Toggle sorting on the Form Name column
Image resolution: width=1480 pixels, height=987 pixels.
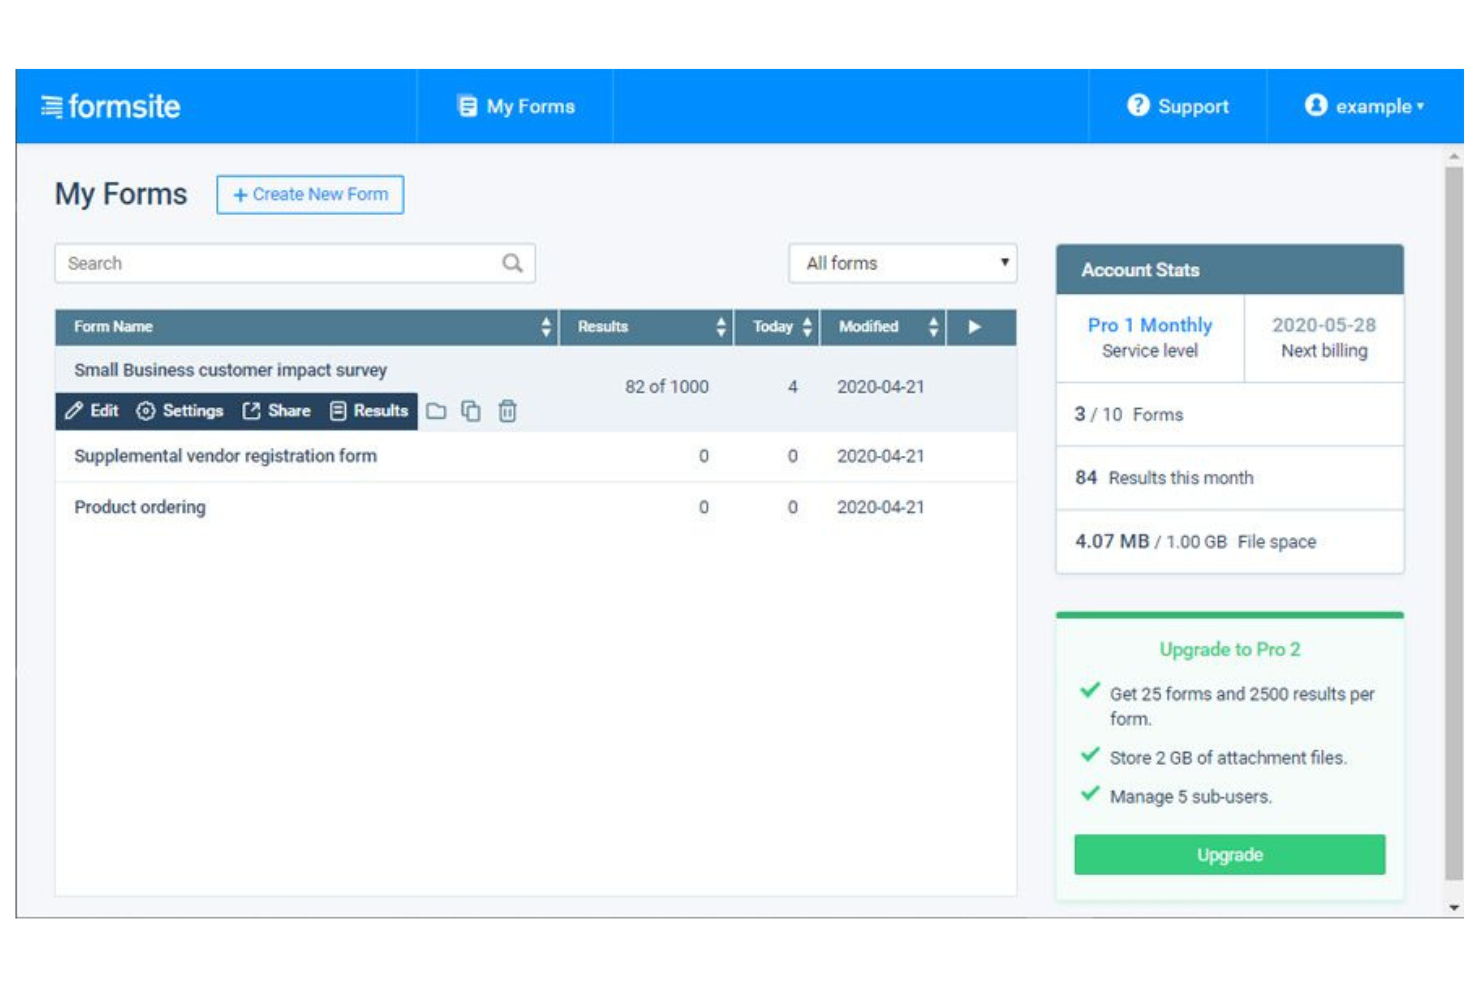547,326
